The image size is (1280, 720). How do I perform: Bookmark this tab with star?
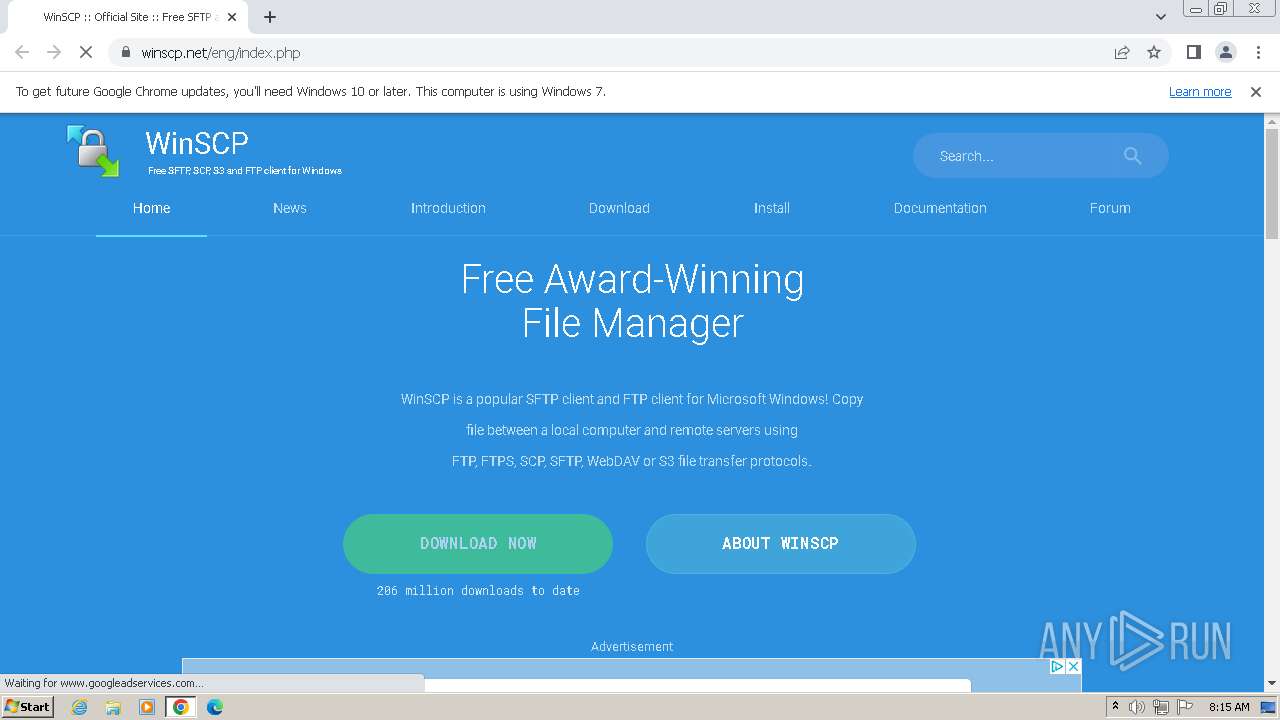point(1154,53)
